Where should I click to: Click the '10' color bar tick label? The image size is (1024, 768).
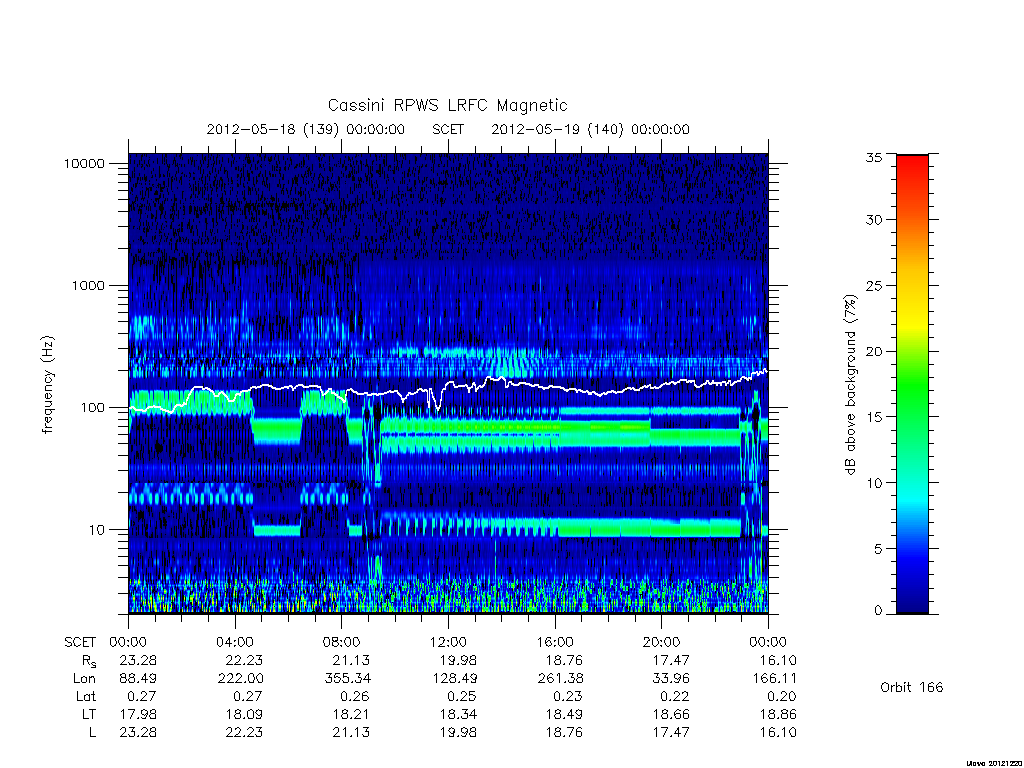873,483
